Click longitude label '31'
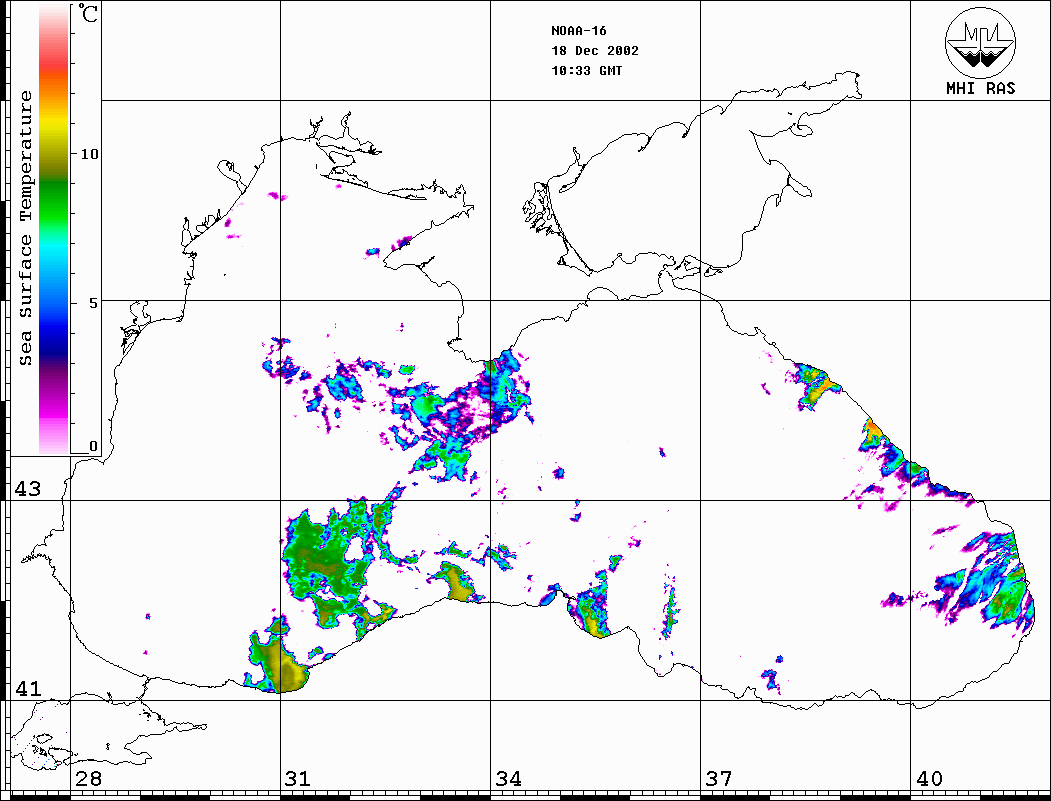Screen dimensions: 1051x801 coord(298,778)
